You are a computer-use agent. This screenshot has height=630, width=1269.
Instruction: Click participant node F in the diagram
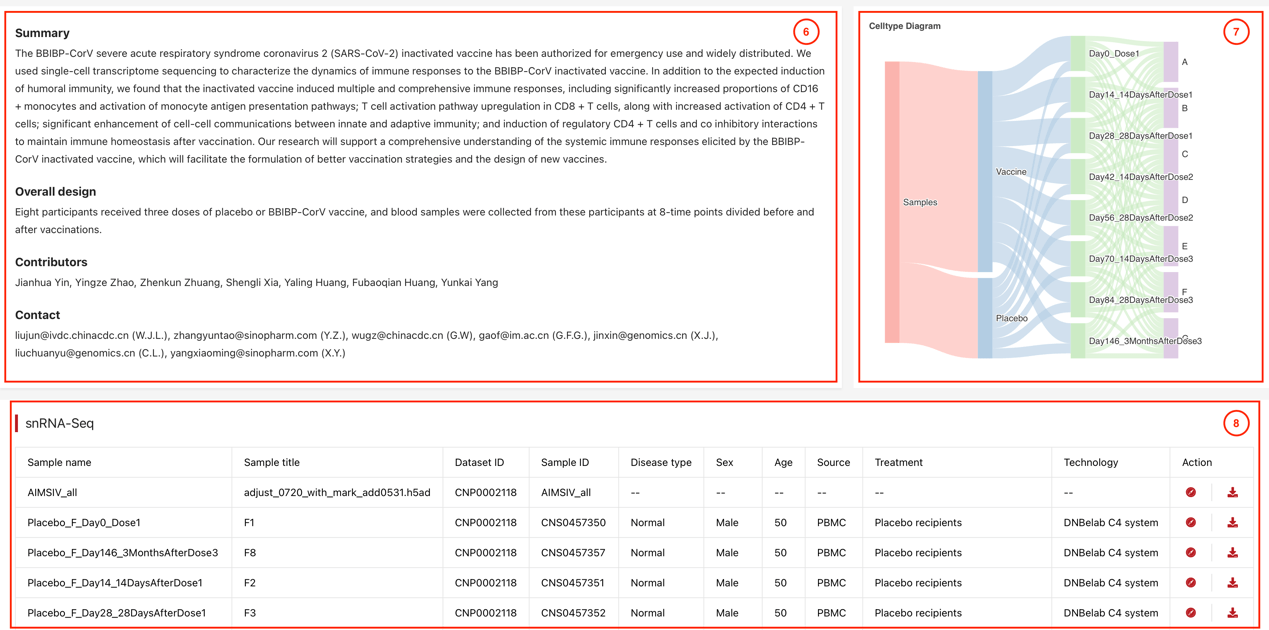click(x=1171, y=292)
